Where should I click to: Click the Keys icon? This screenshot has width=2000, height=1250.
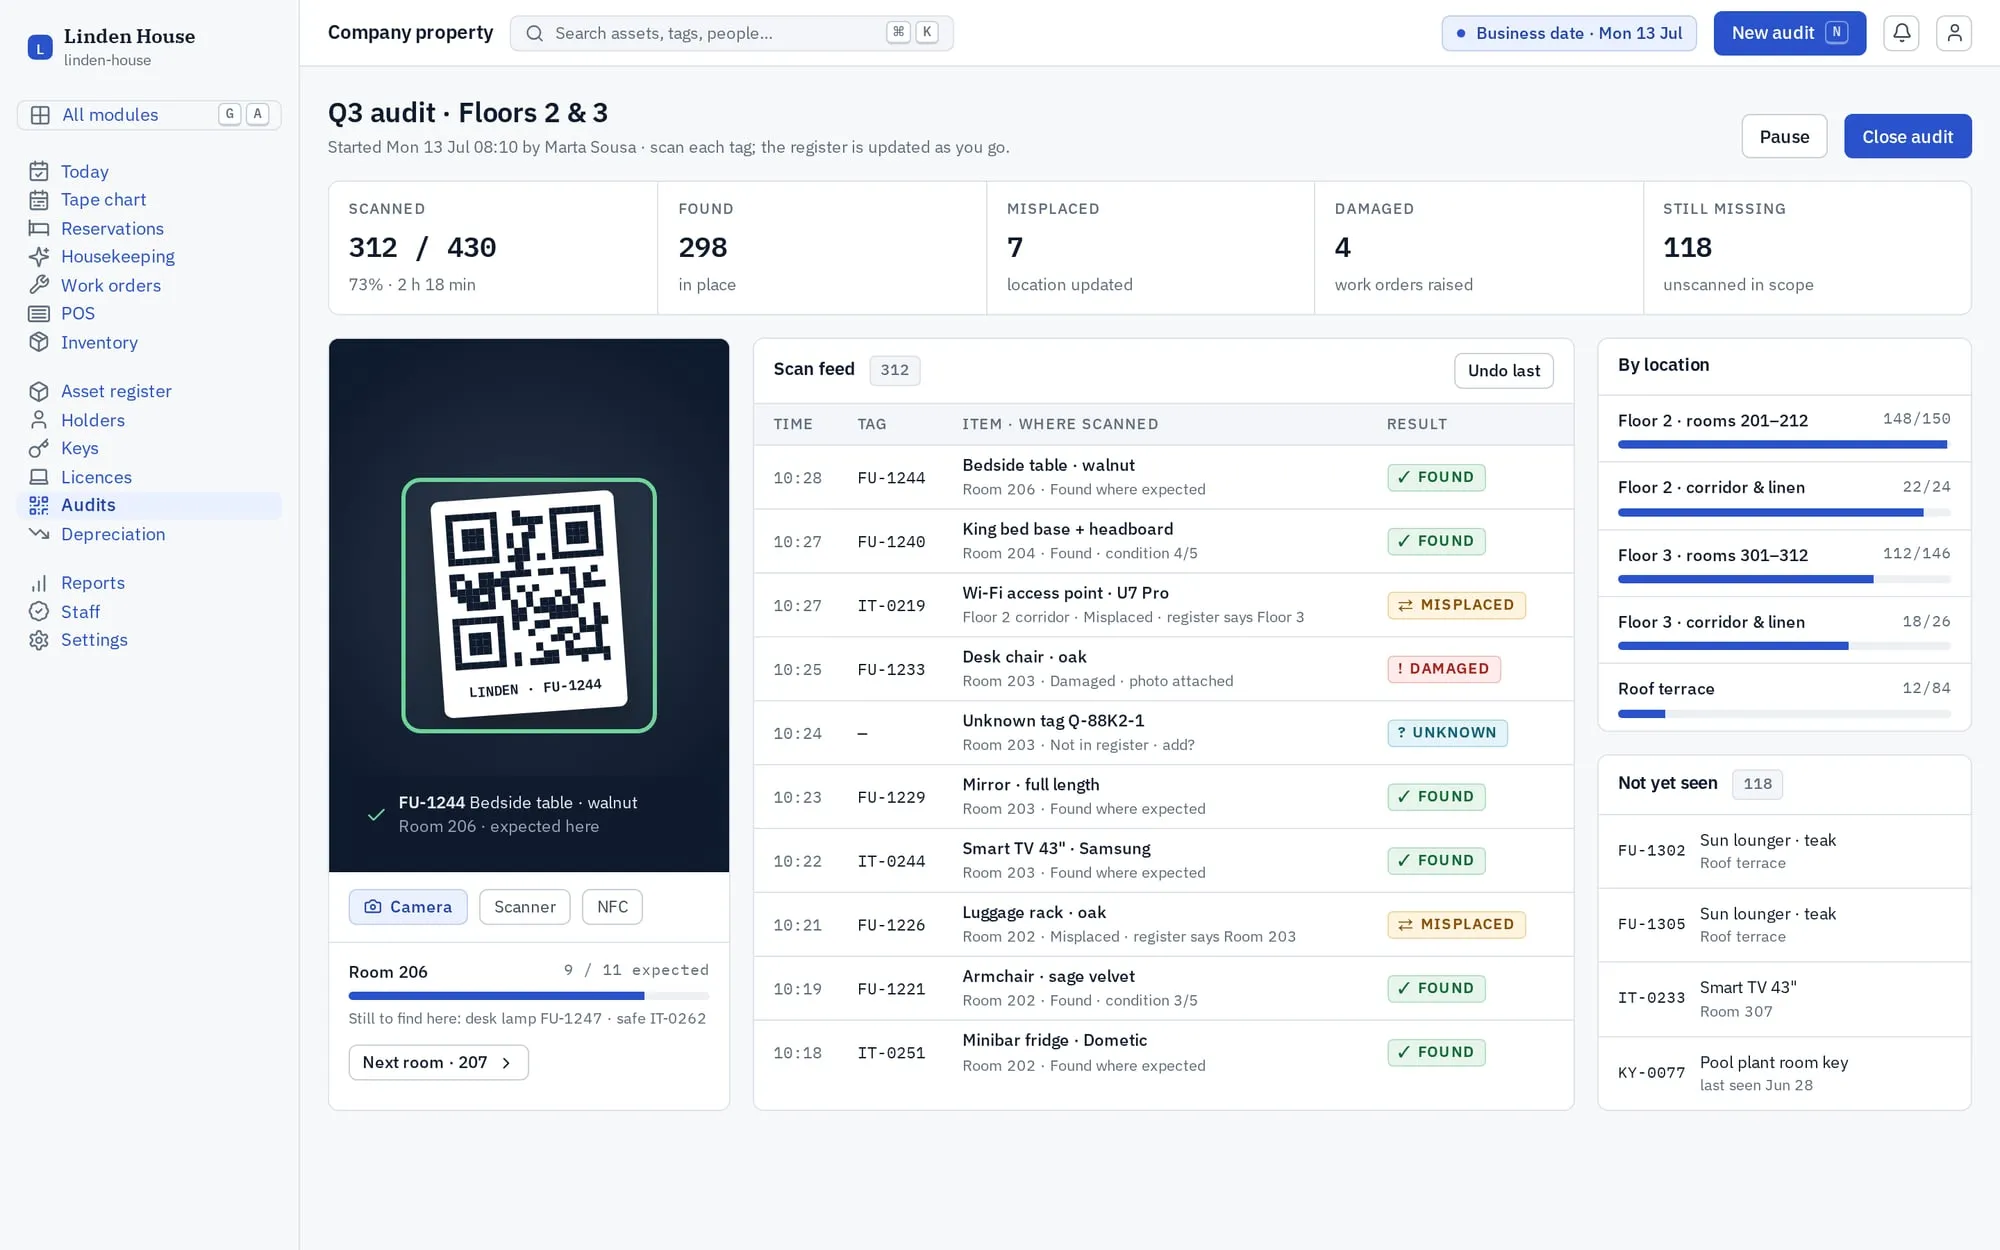[x=39, y=448]
